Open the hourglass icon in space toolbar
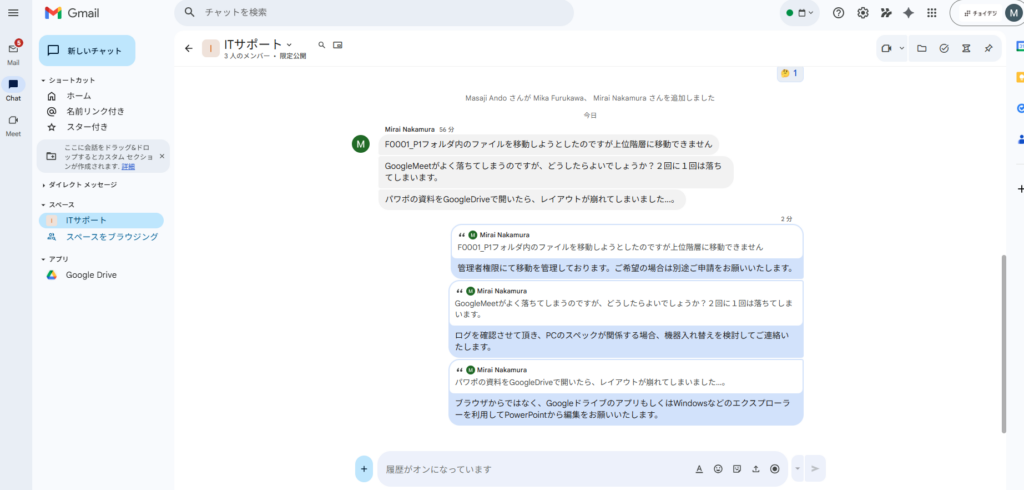 (966, 48)
